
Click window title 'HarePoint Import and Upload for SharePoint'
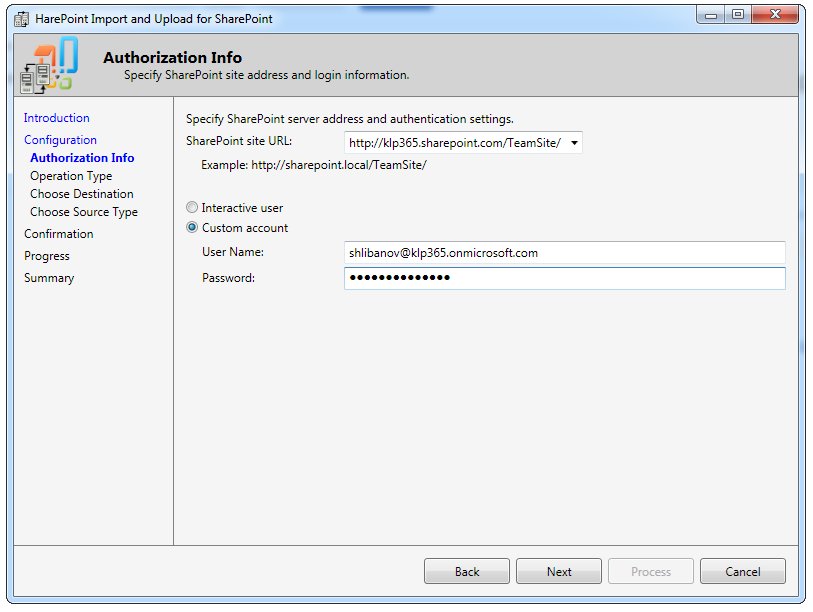point(154,19)
